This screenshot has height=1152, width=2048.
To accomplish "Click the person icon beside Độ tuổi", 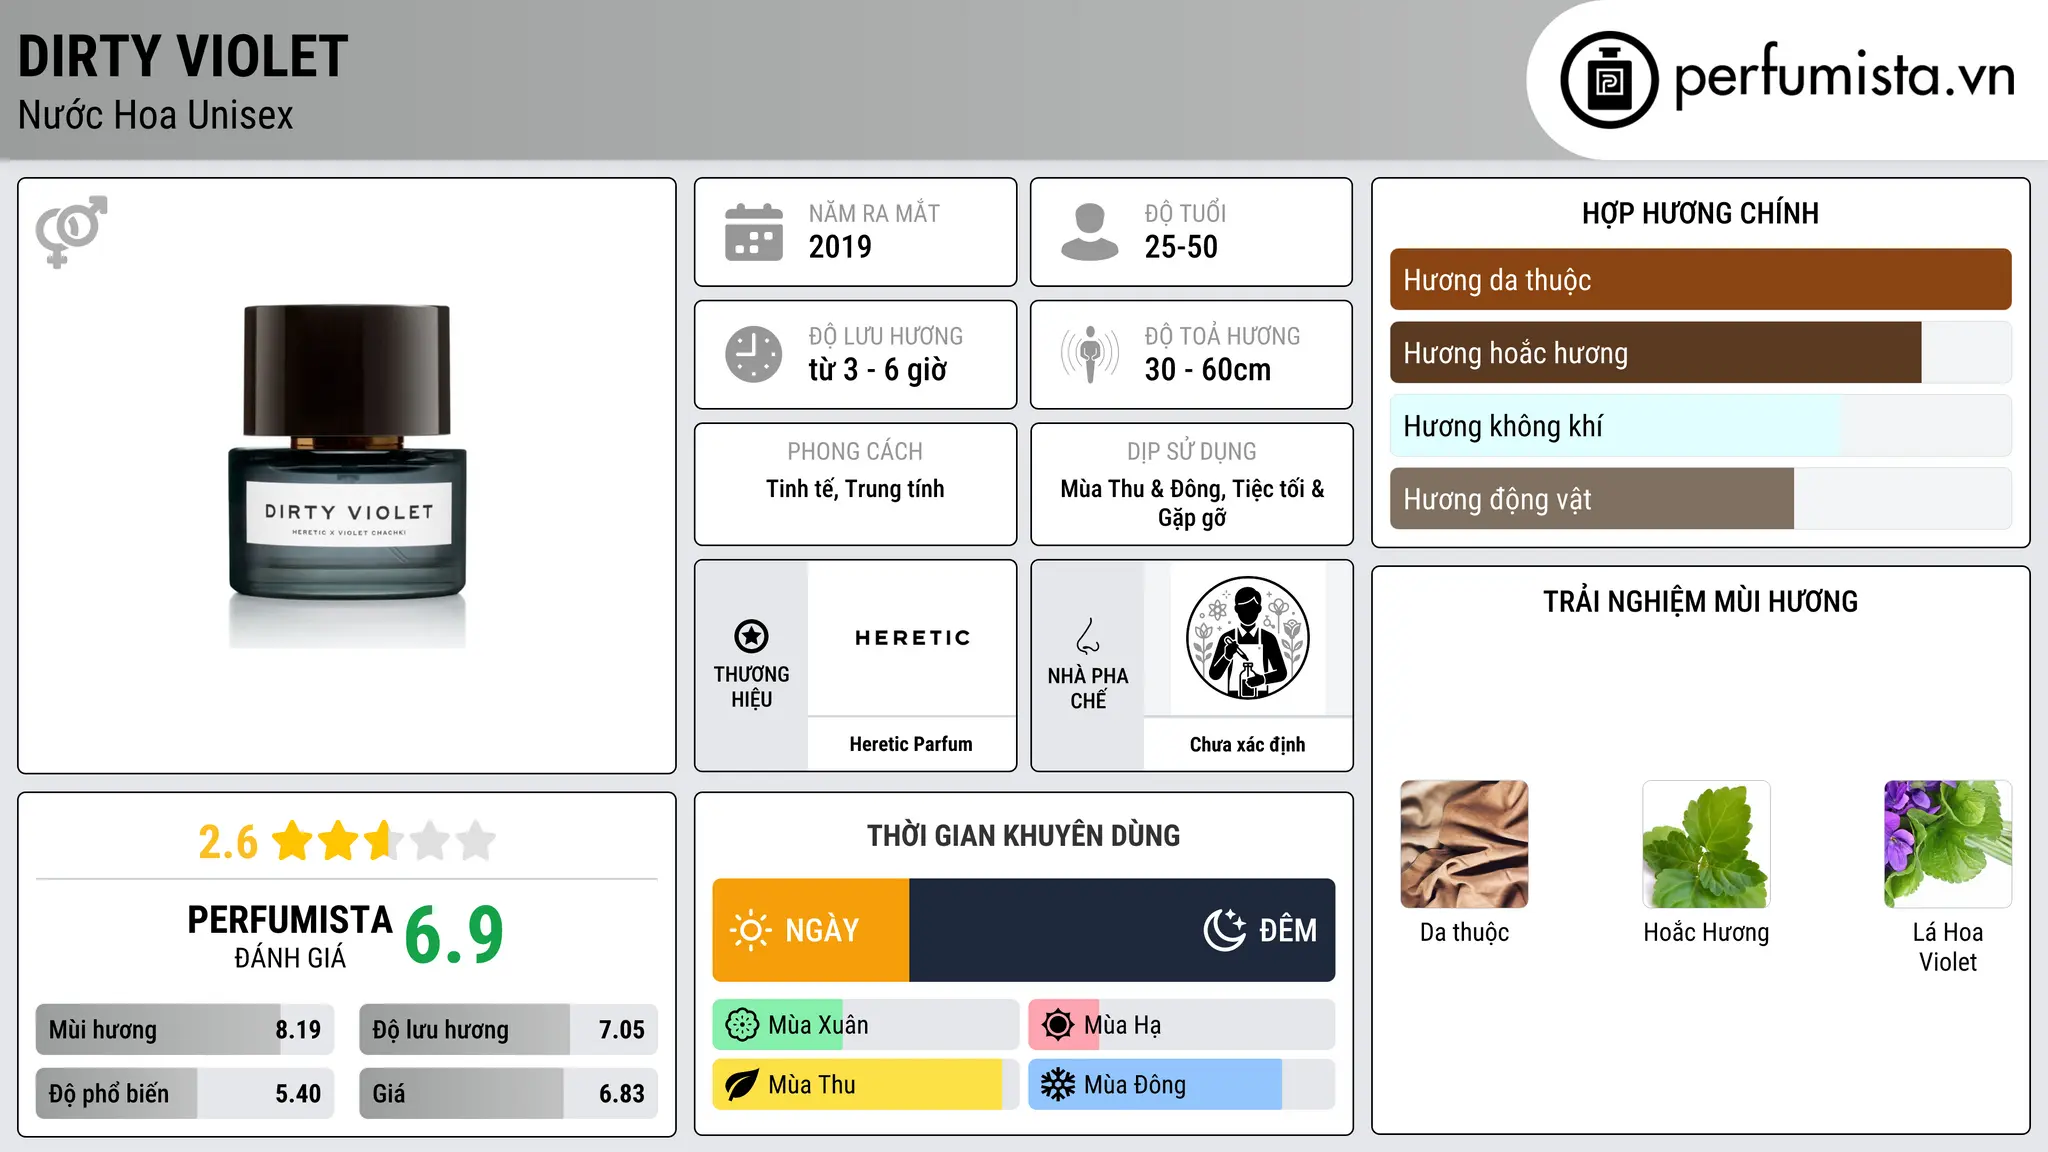I will click(1089, 232).
